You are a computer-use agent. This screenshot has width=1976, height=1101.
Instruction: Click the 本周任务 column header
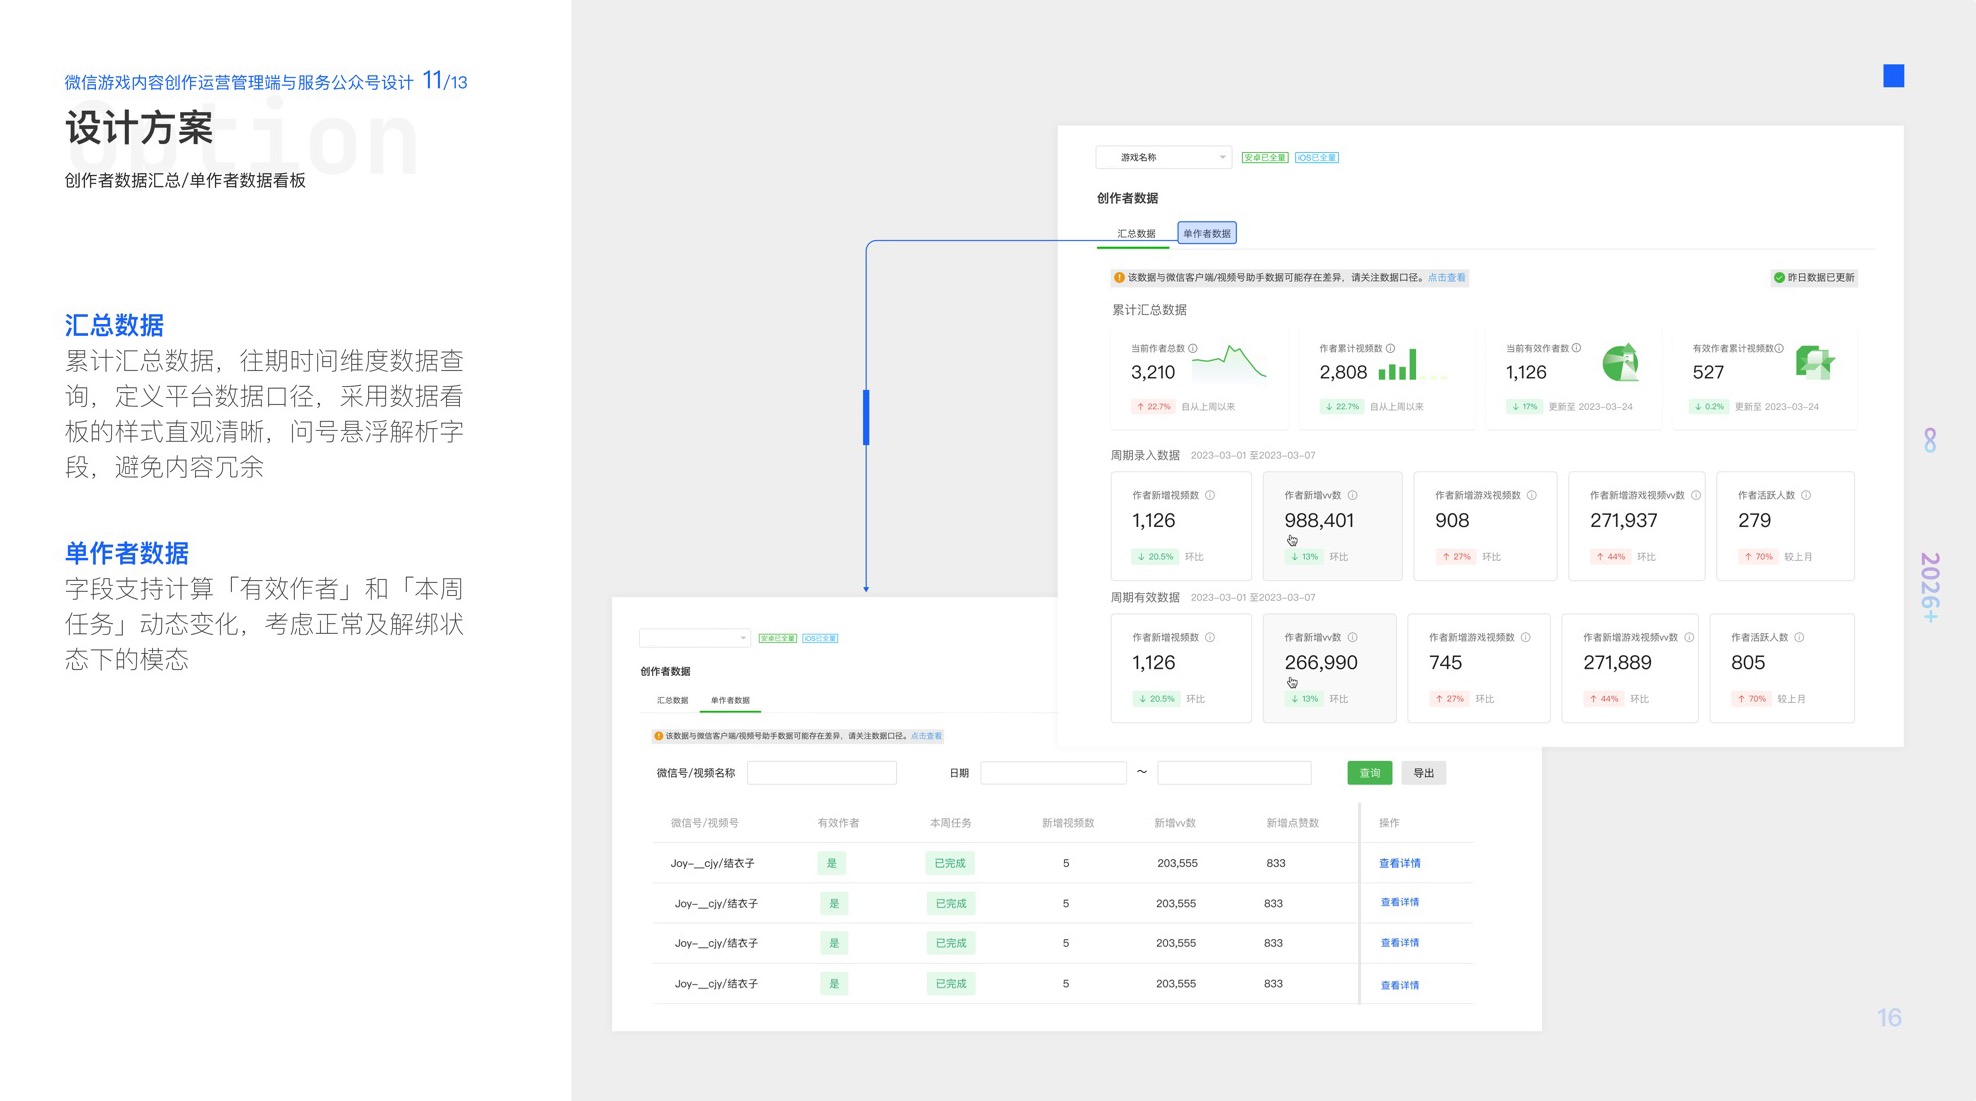[x=950, y=823]
